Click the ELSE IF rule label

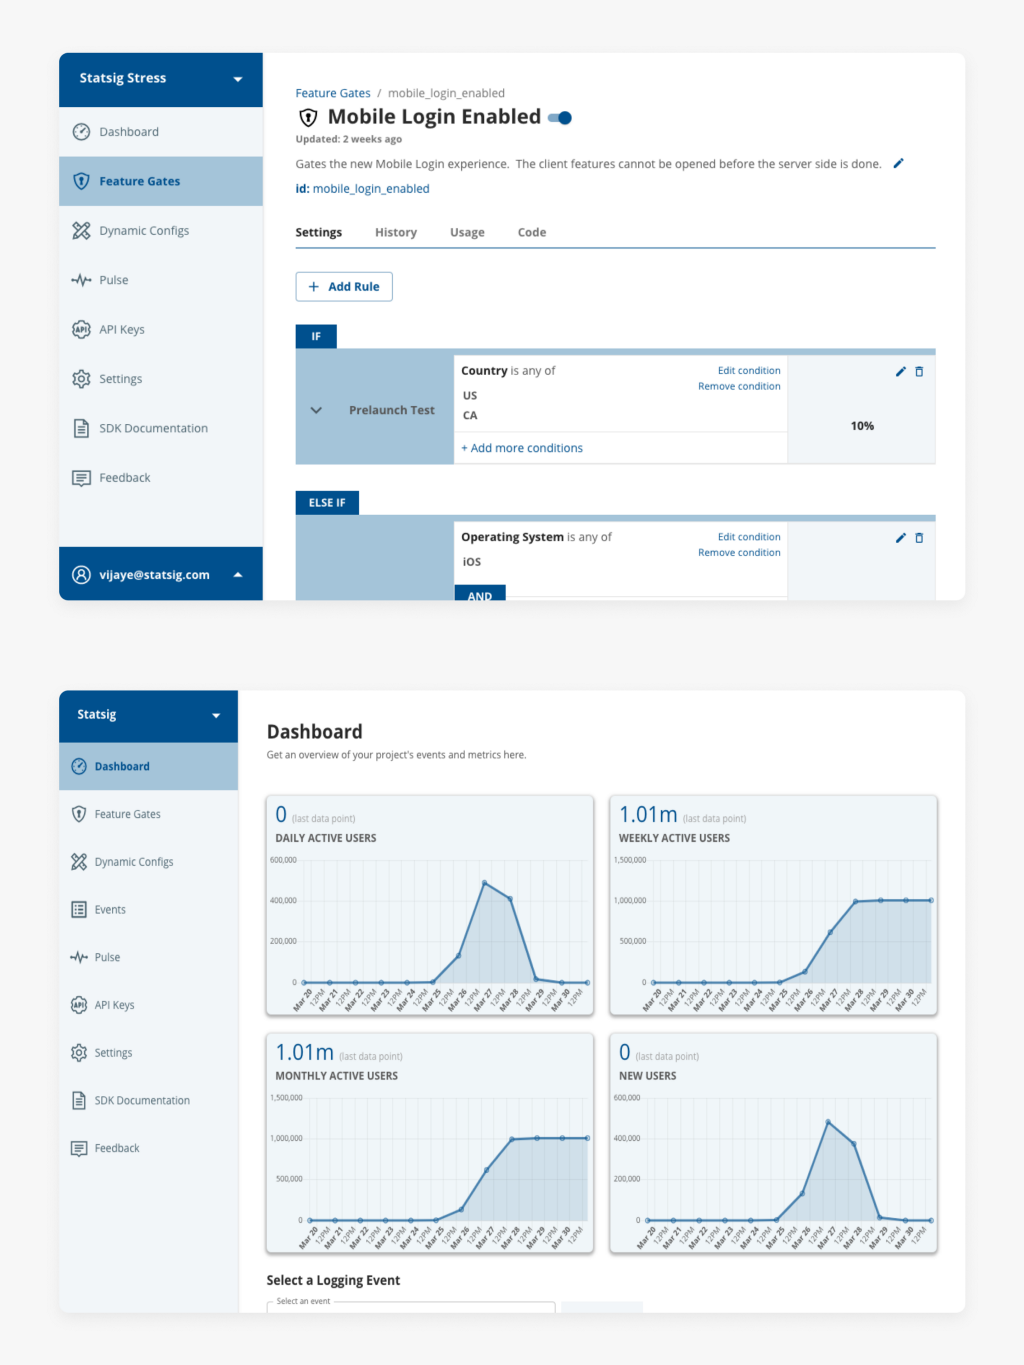click(x=327, y=503)
